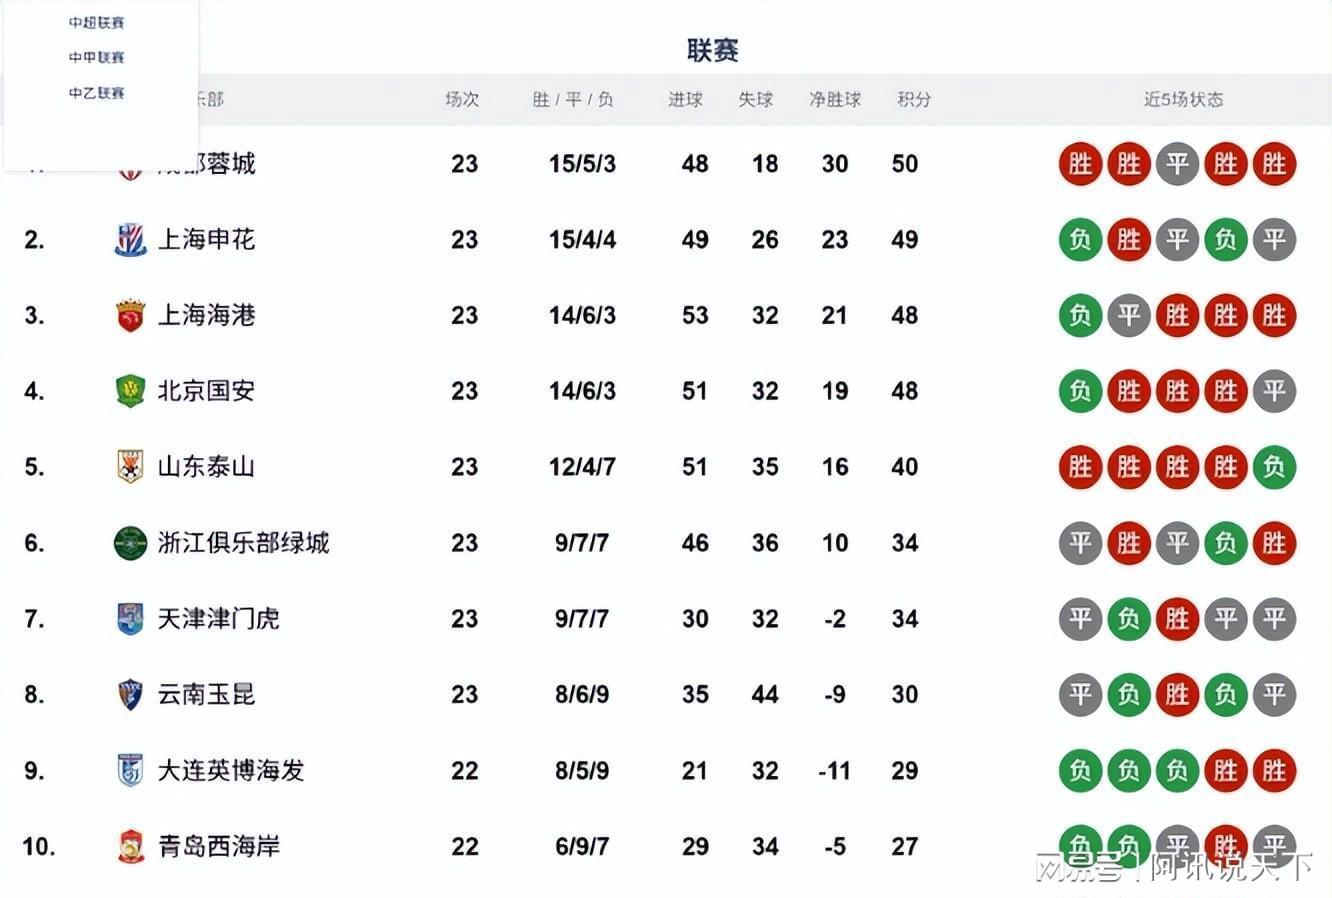
Task: Click the 进球 column header
Action: [x=685, y=100]
